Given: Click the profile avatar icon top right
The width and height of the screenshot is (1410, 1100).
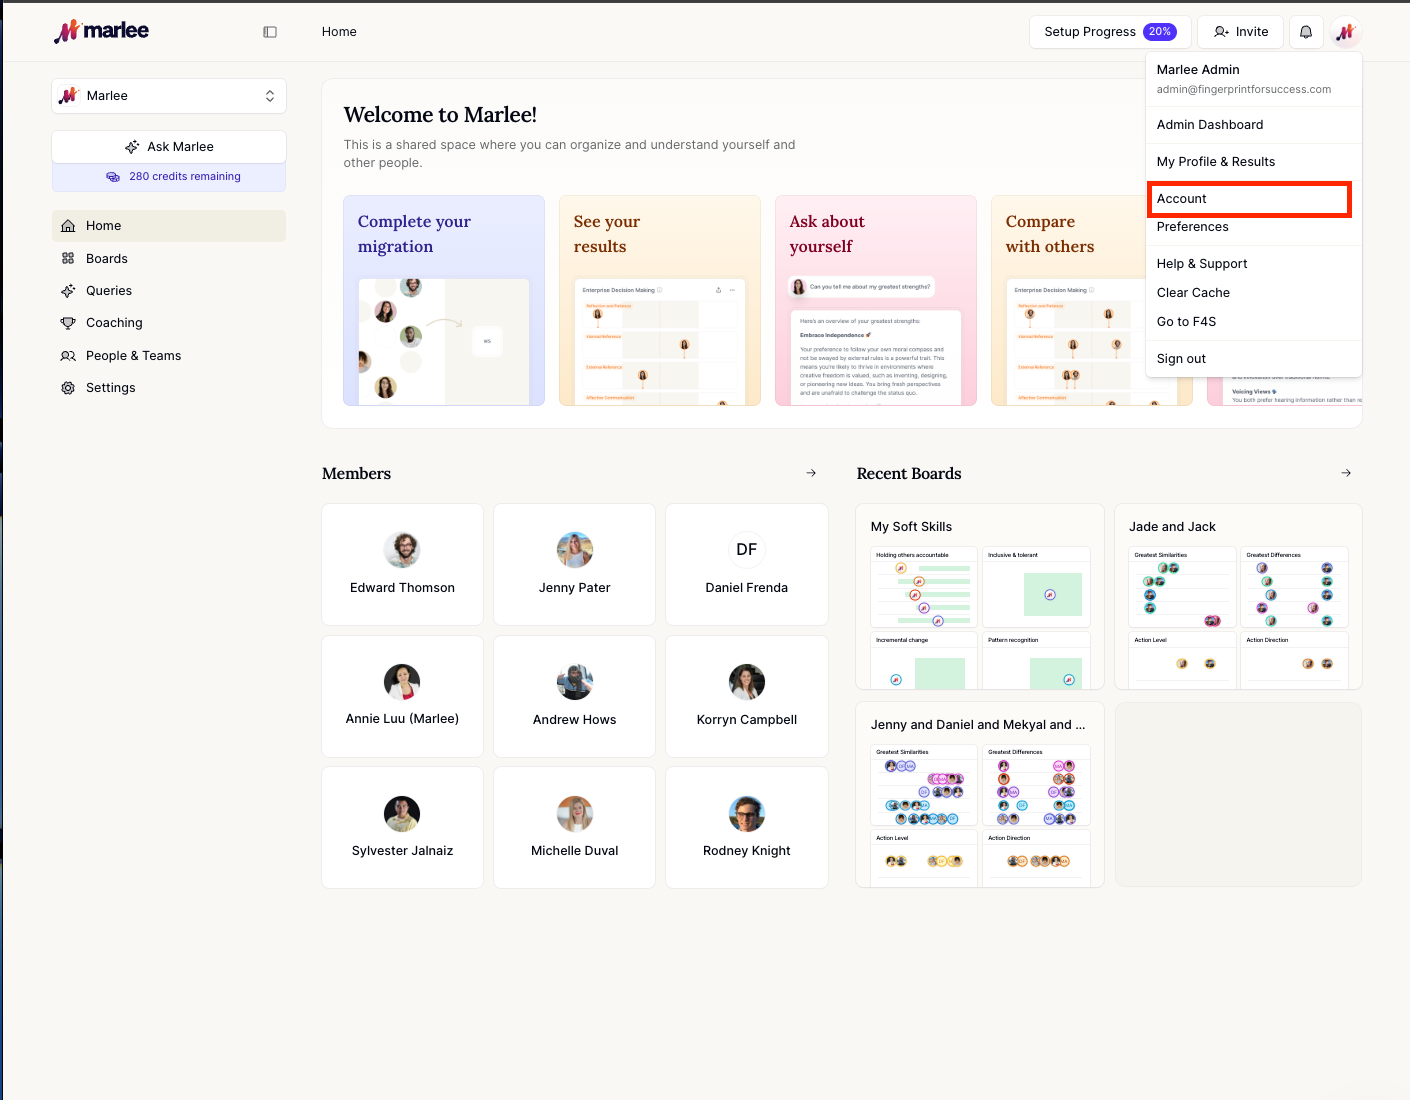Looking at the screenshot, I should [x=1346, y=32].
